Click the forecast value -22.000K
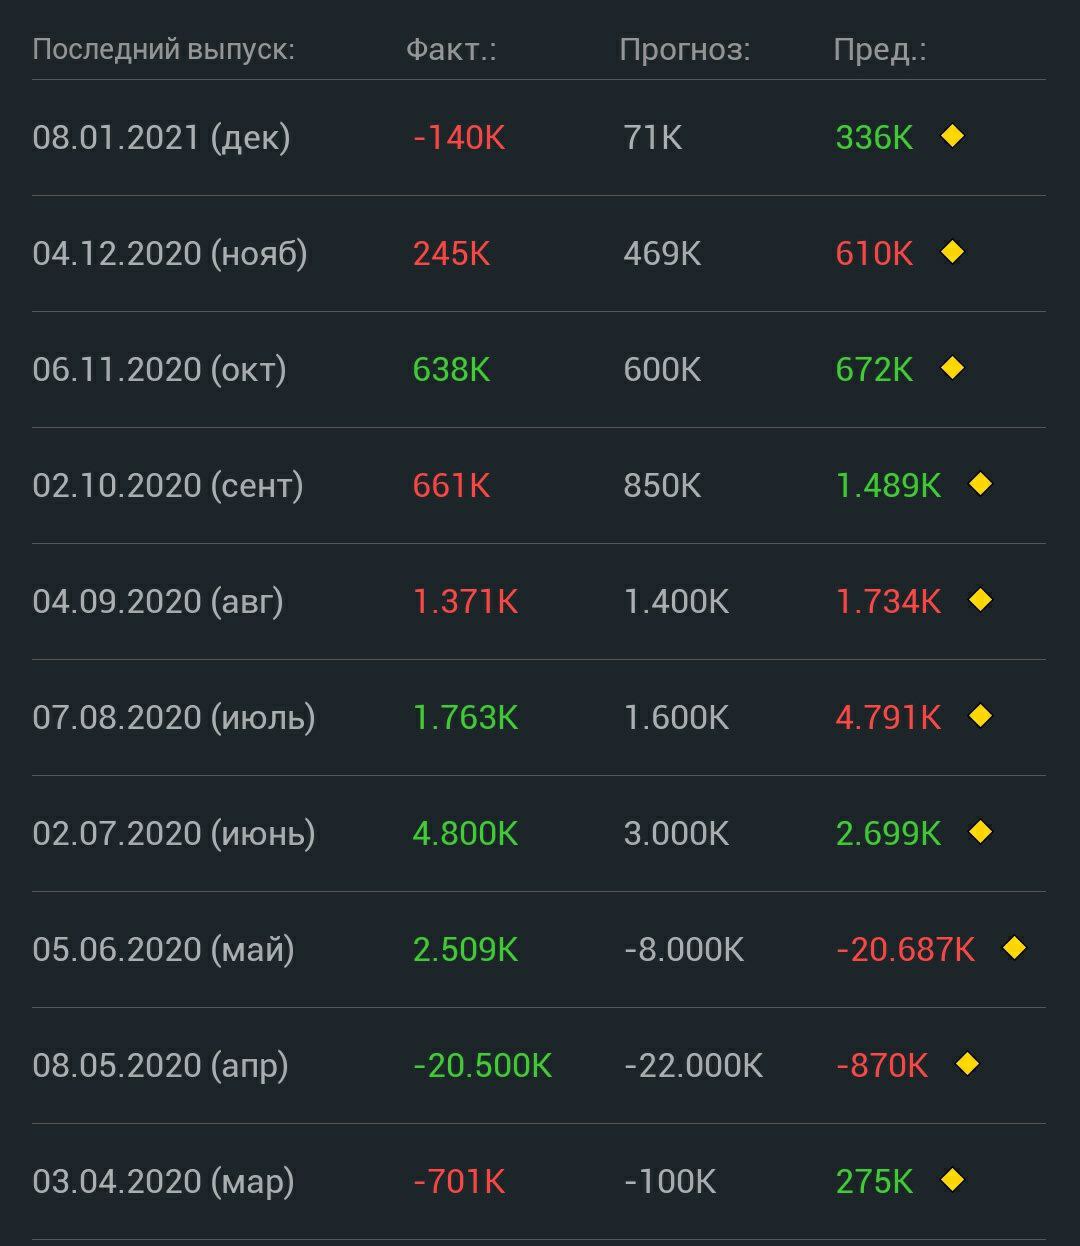The width and height of the screenshot is (1080, 1246). [693, 1066]
